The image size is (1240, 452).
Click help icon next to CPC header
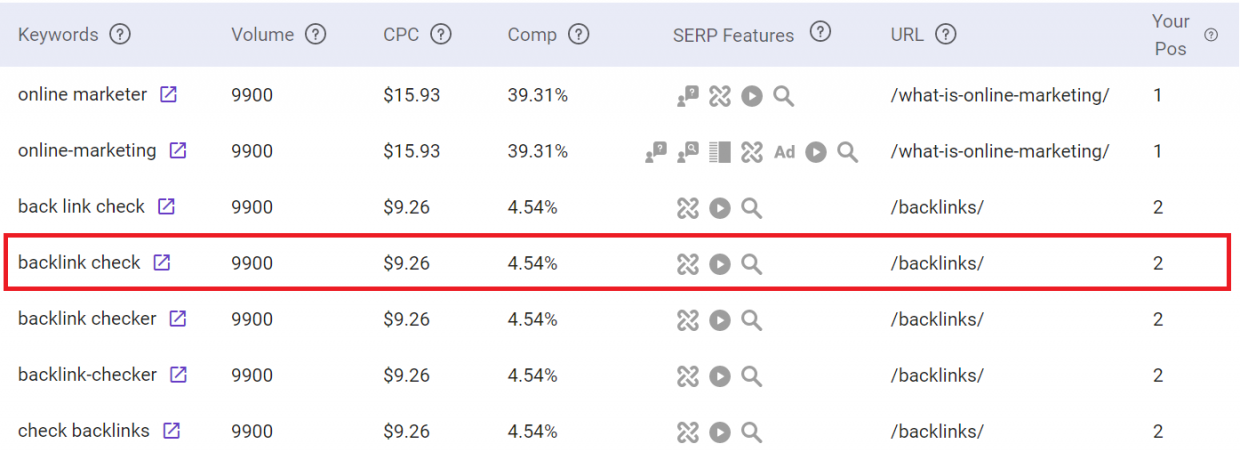[441, 35]
